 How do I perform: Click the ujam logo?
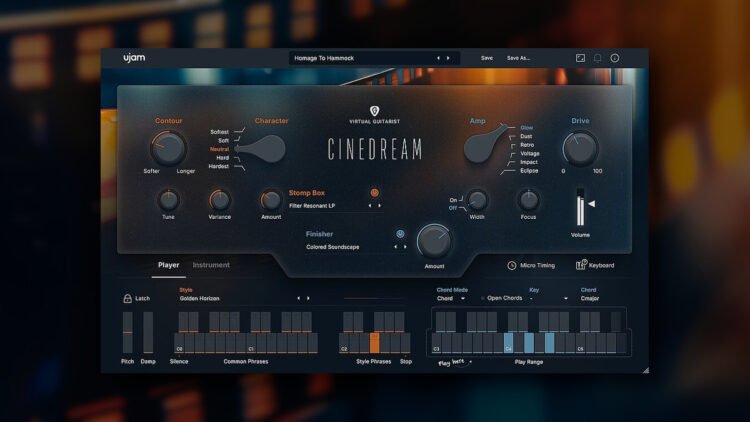pyautogui.click(x=134, y=58)
